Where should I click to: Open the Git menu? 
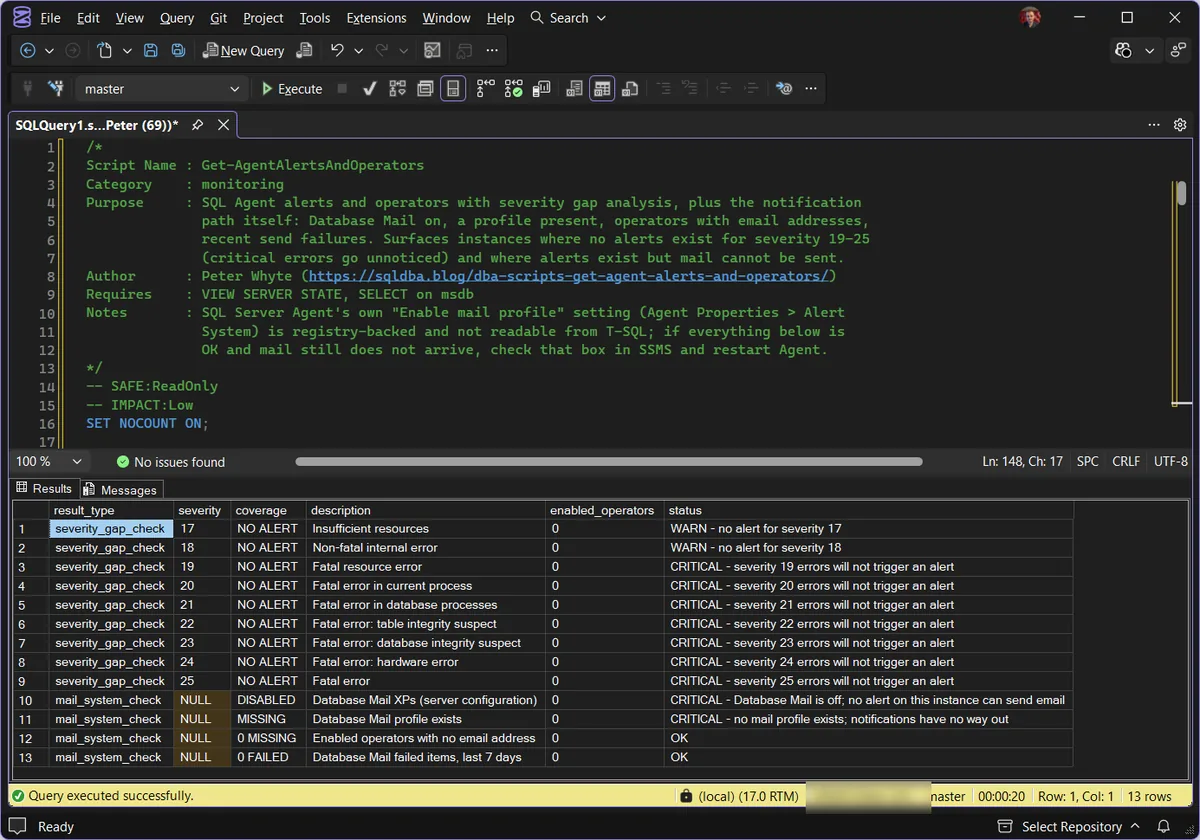coord(218,18)
